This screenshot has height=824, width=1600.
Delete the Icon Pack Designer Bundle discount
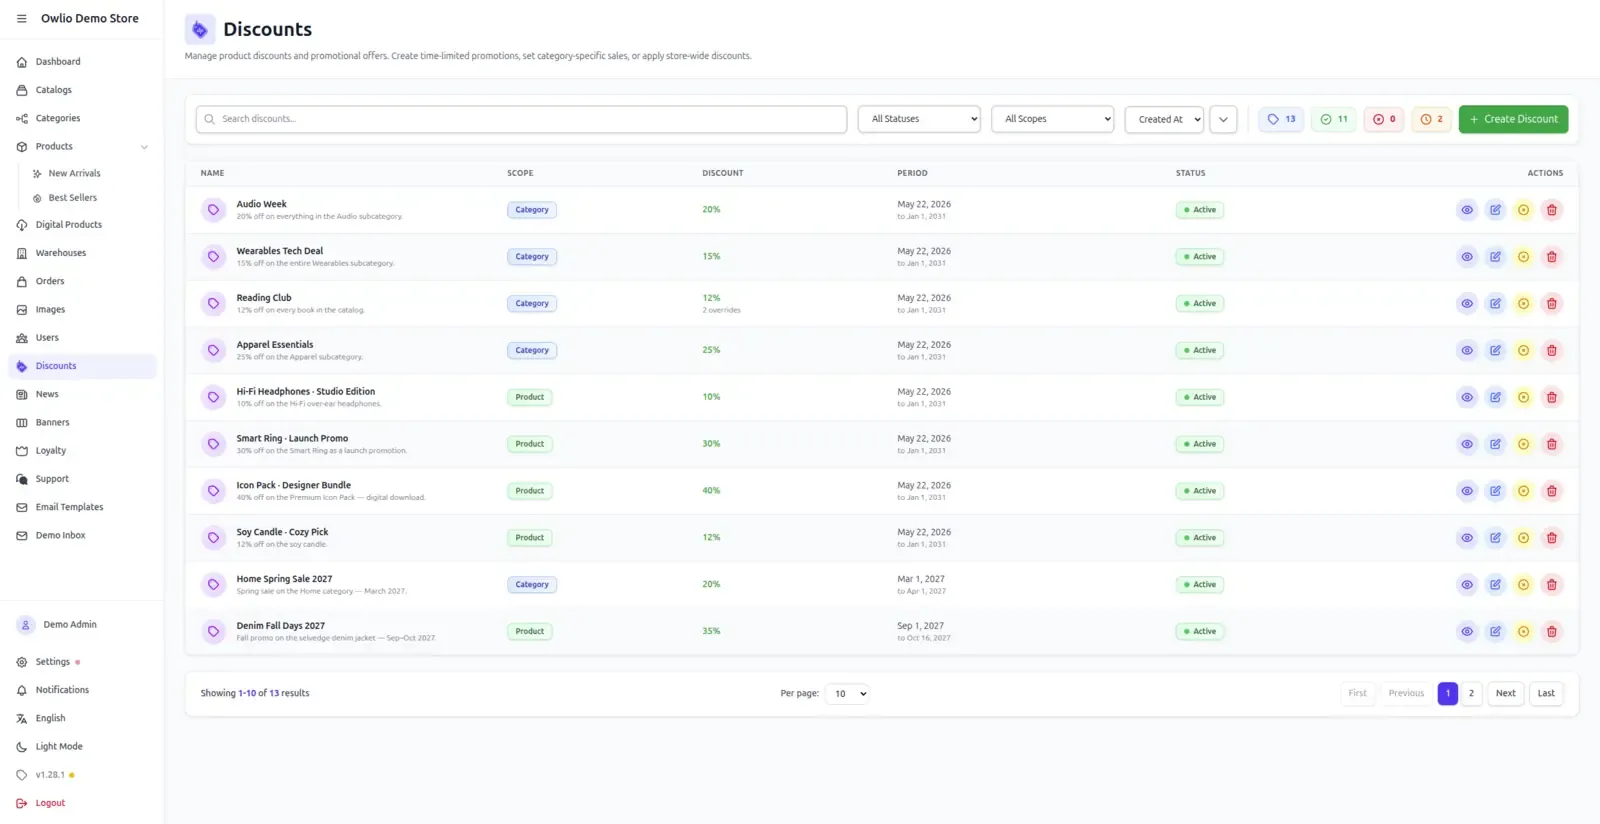tap(1552, 491)
